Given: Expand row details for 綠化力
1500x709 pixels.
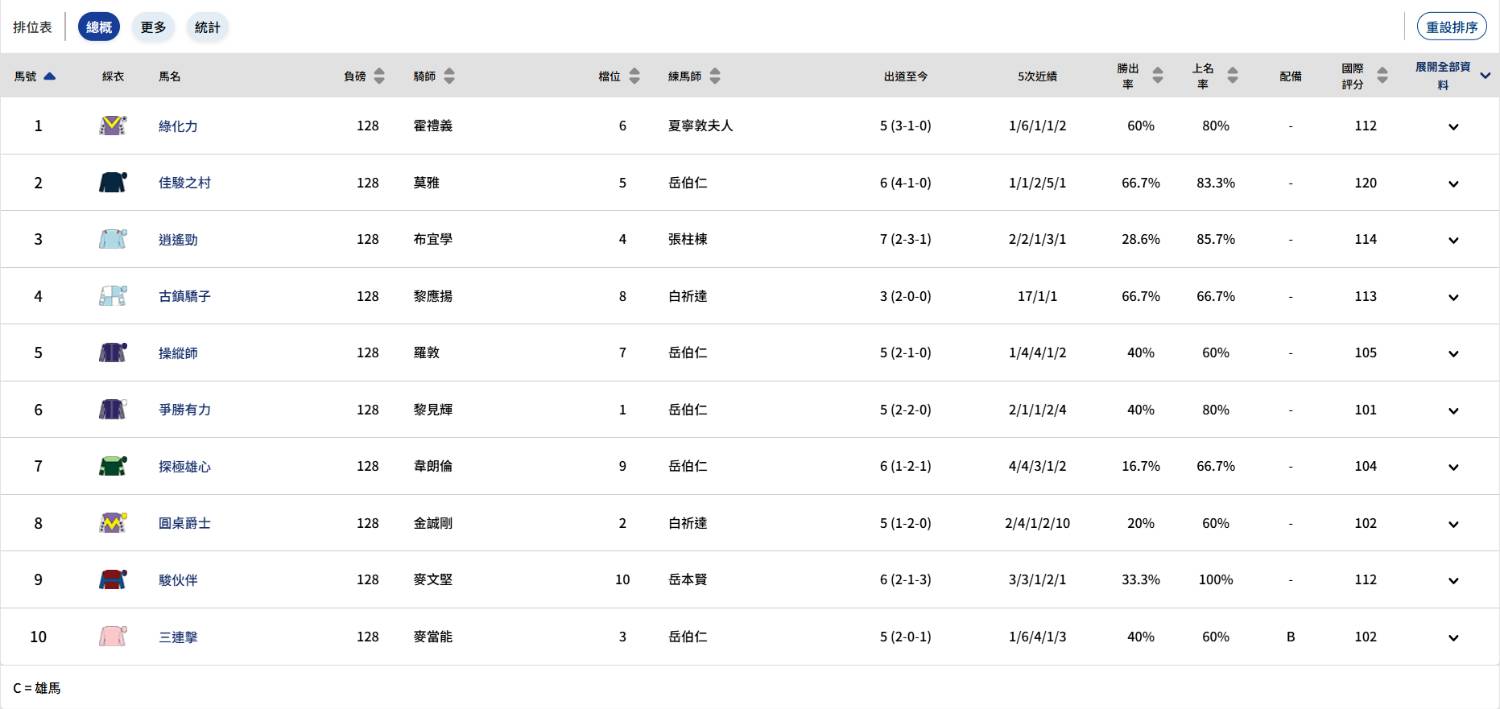Looking at the screenshot, I should click(1453, 127).
